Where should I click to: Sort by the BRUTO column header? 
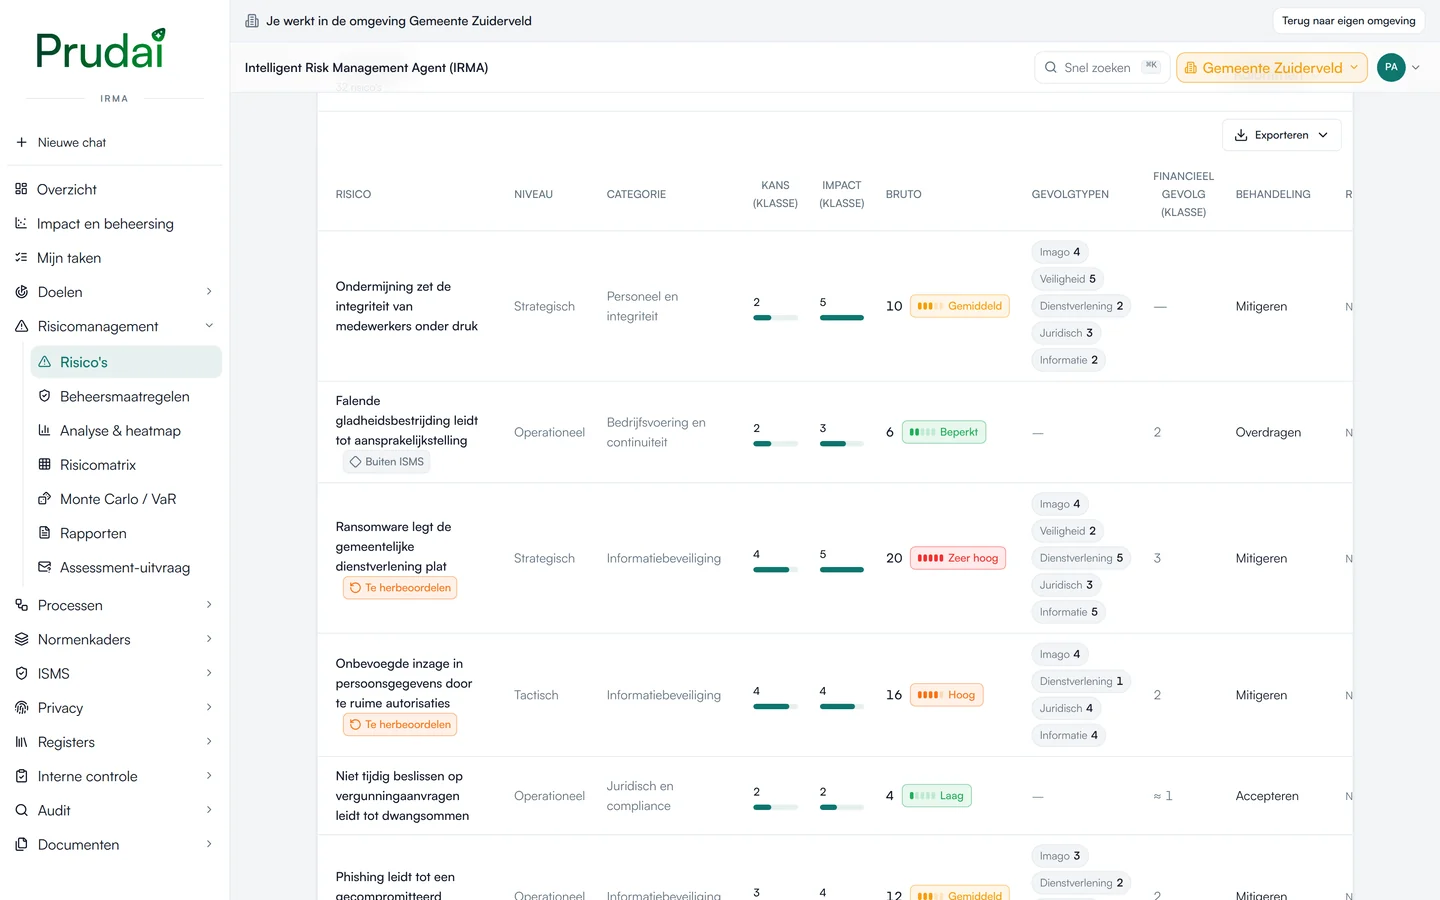[903, 194]
